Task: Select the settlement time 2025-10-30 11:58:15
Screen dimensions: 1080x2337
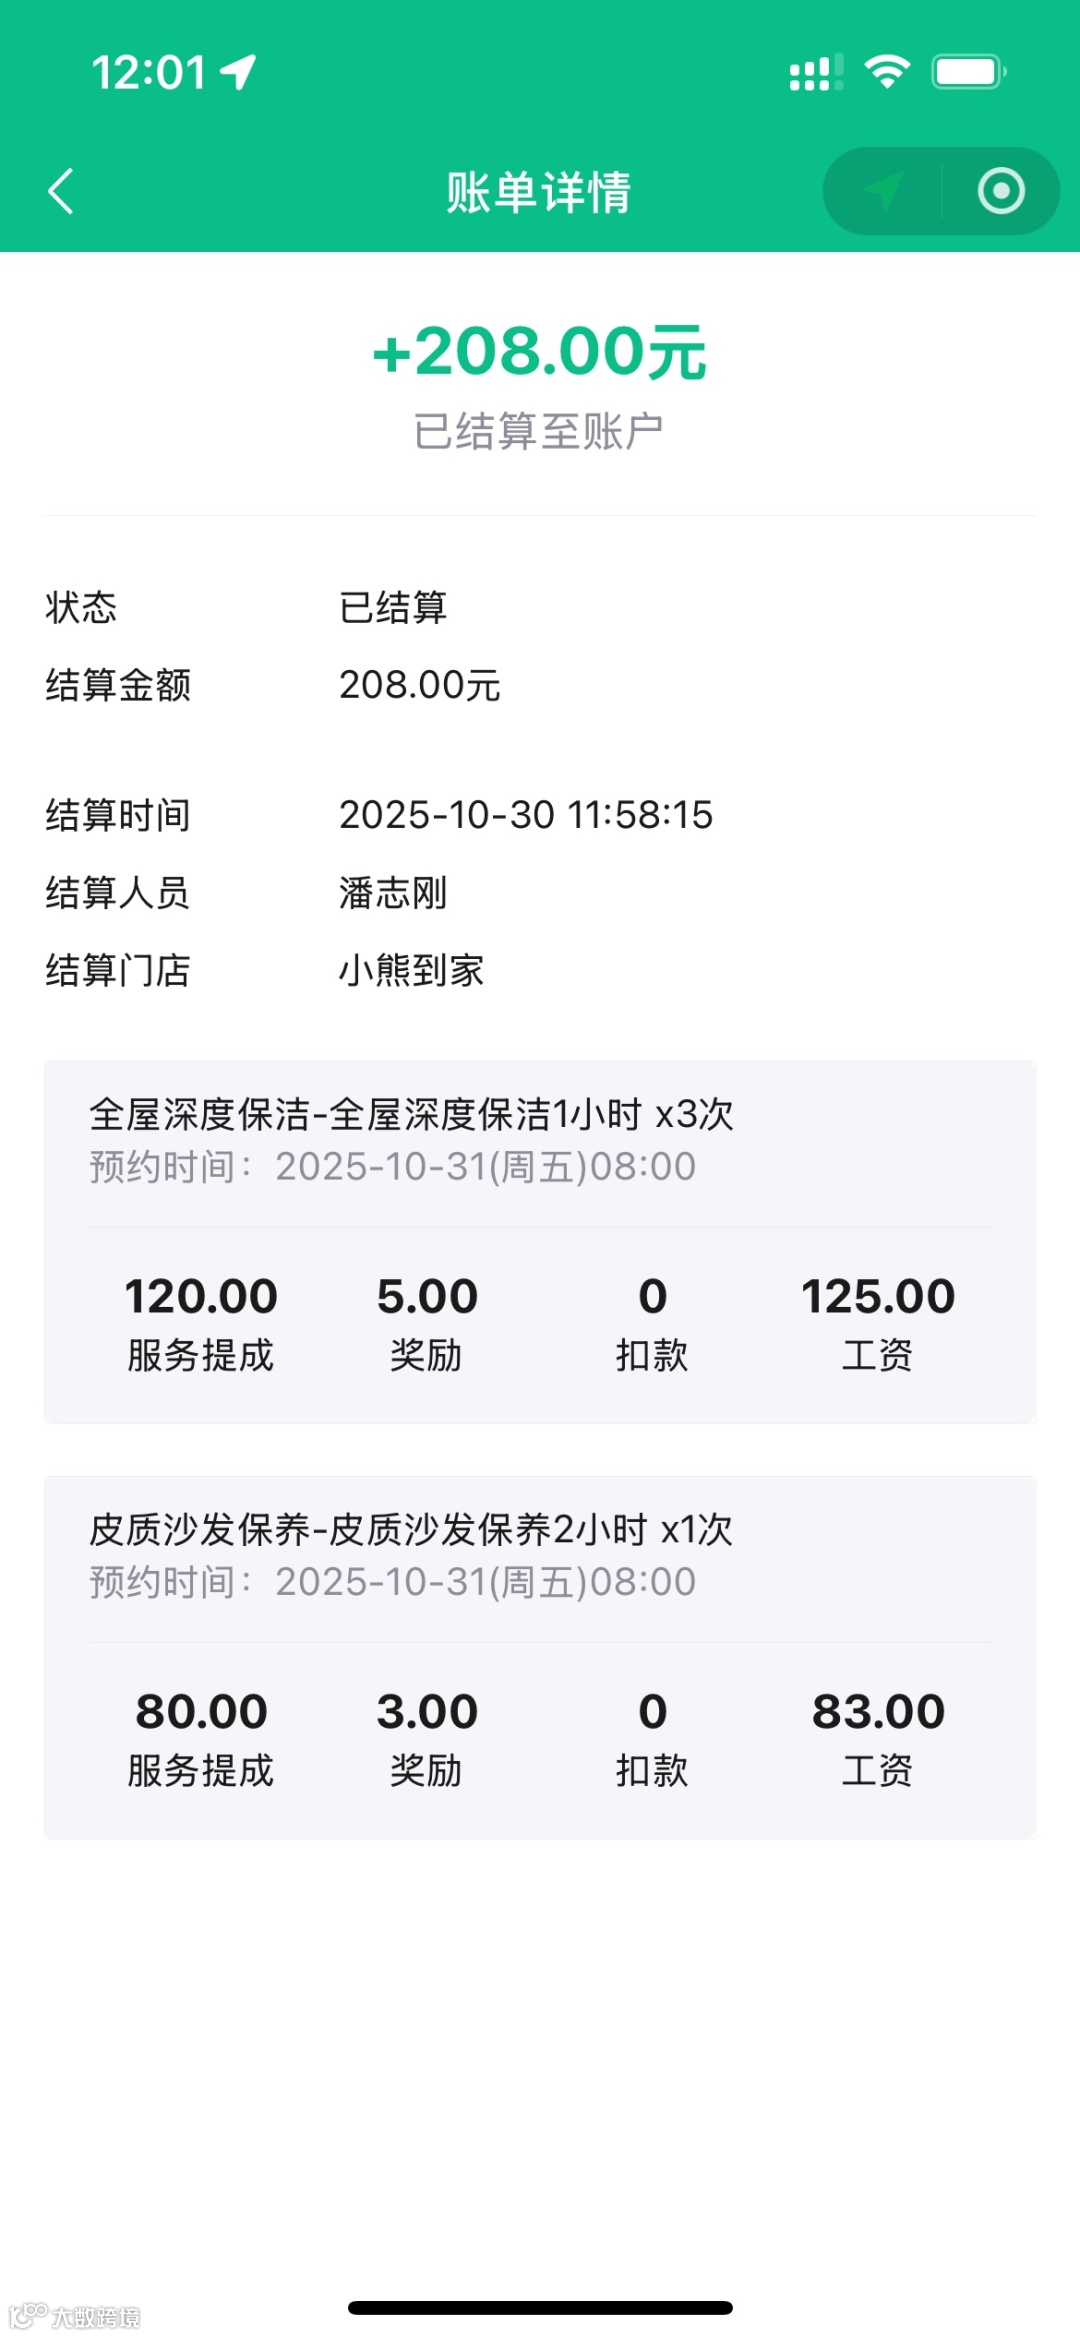Action: pos(526,815)
